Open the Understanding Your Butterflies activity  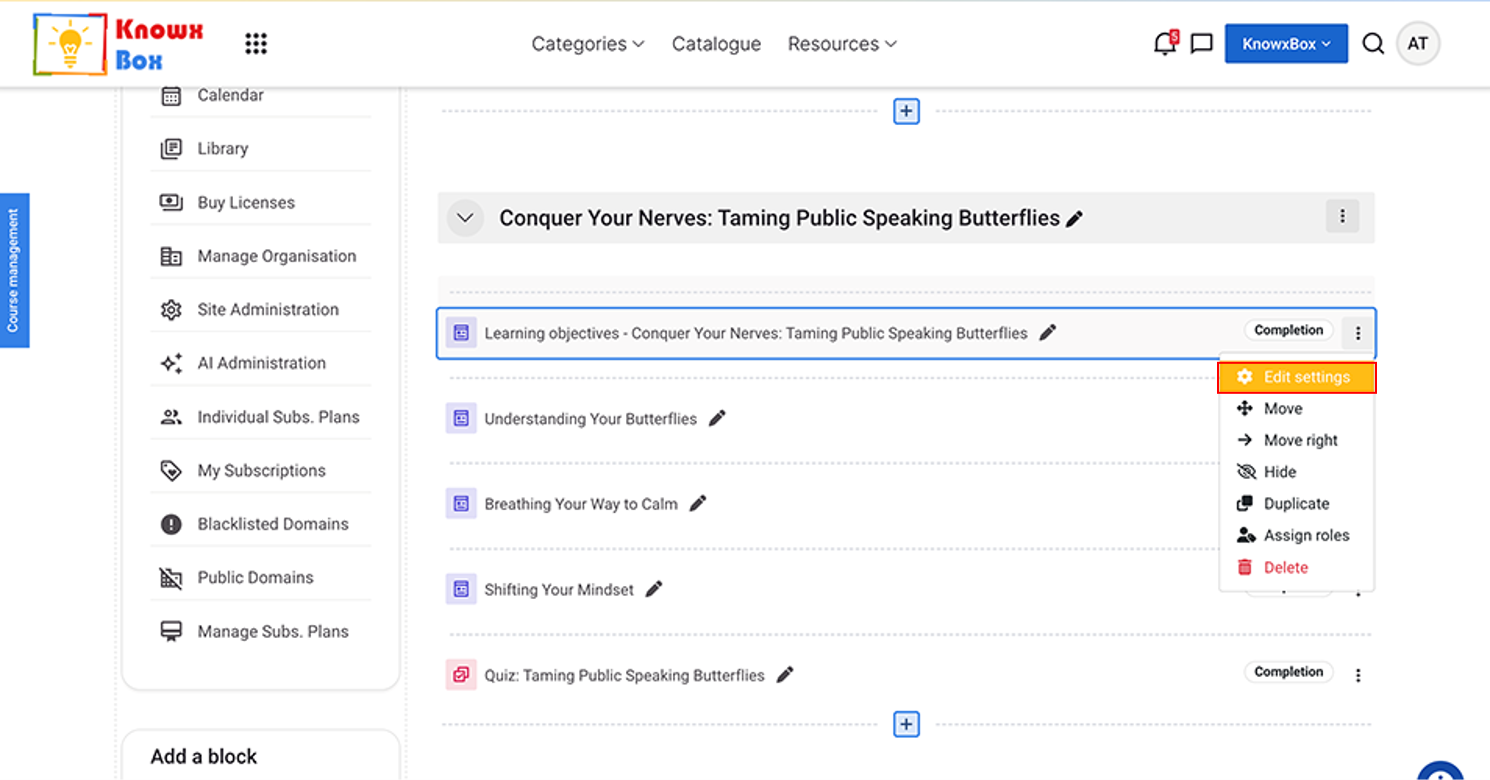point(590,419)
